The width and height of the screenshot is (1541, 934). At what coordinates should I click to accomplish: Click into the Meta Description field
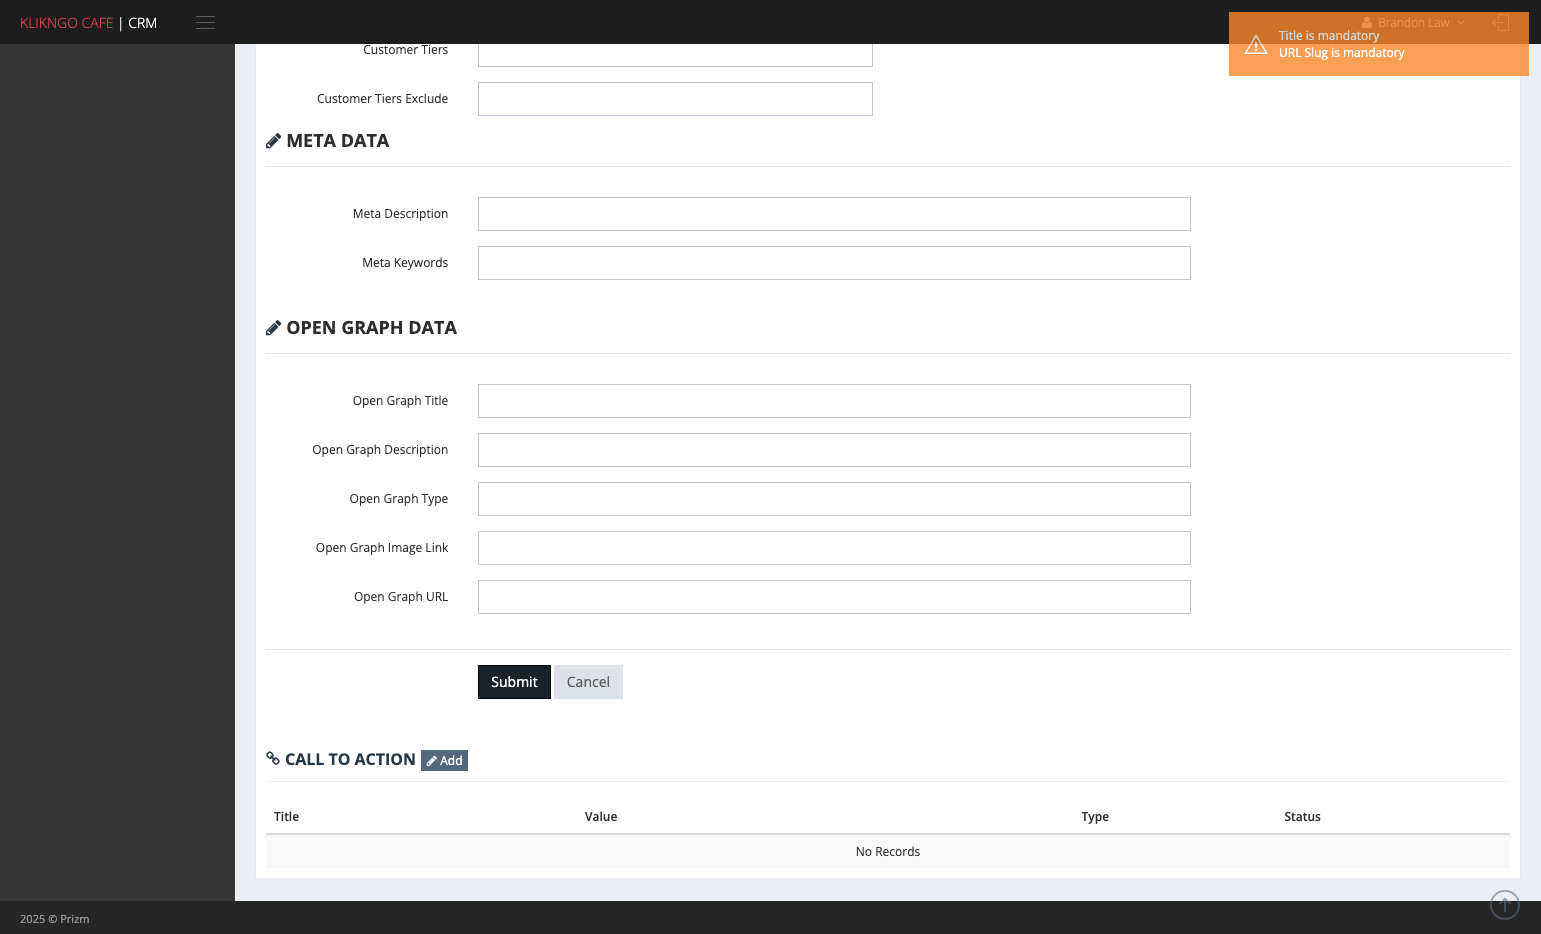click(x=834, y=214)
